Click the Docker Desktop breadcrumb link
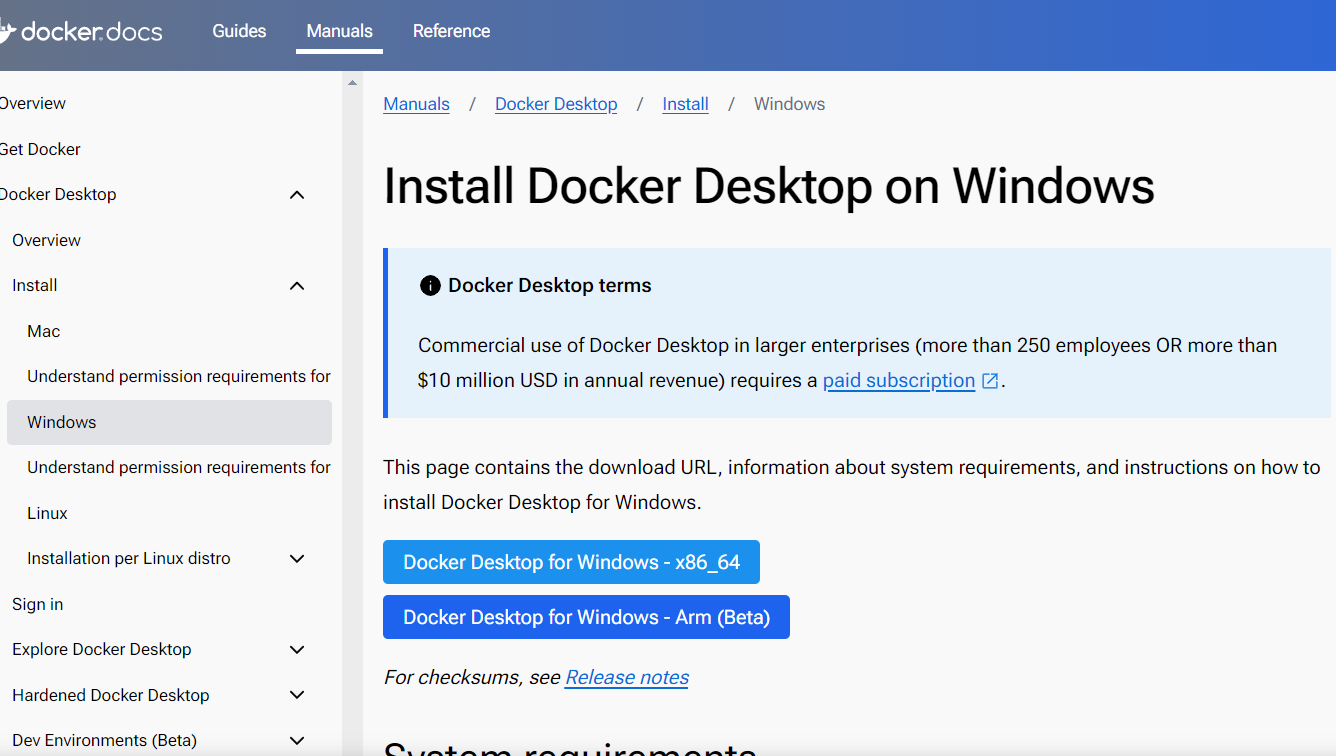1336x756 pixels. (556, 104)
